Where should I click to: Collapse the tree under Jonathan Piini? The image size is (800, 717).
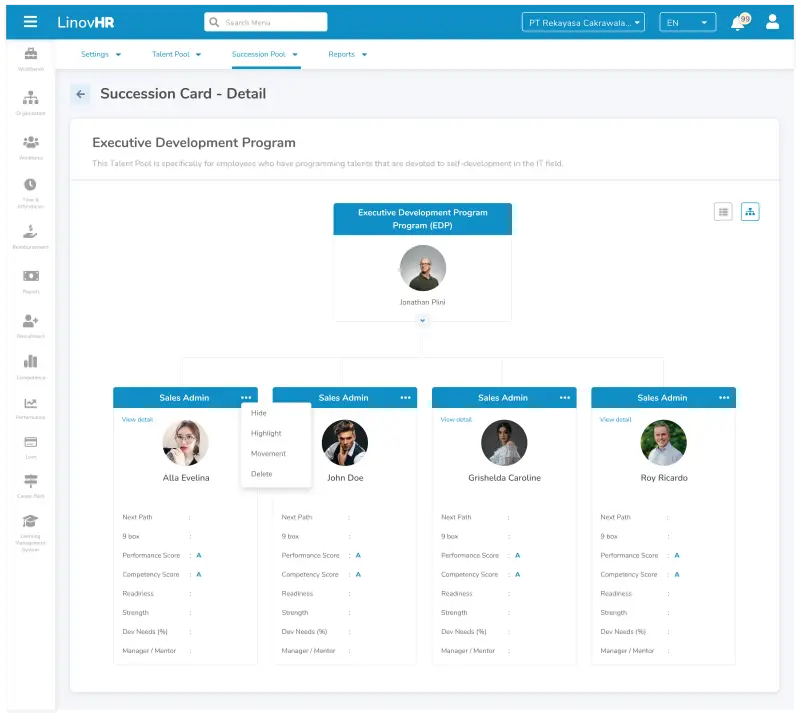coord(423,321)
